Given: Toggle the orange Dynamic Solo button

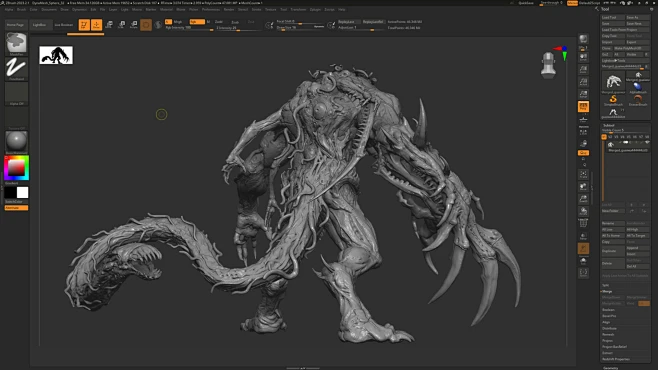Looking at the screenshot, I should click(x=583, y=249).
